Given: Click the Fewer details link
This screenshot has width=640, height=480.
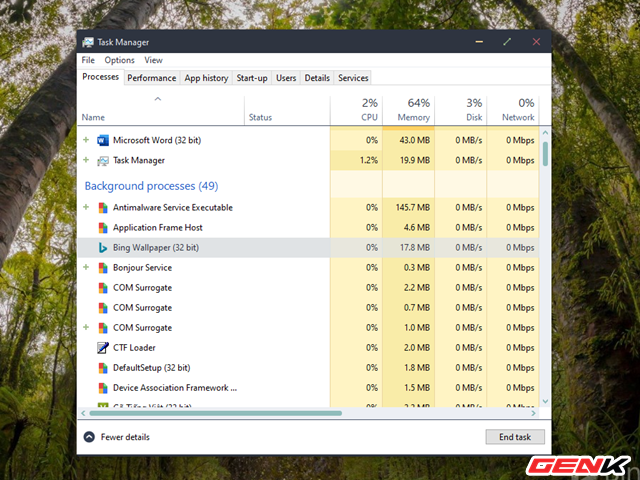Looking at the screenshot, I should [x=125, y=437].
